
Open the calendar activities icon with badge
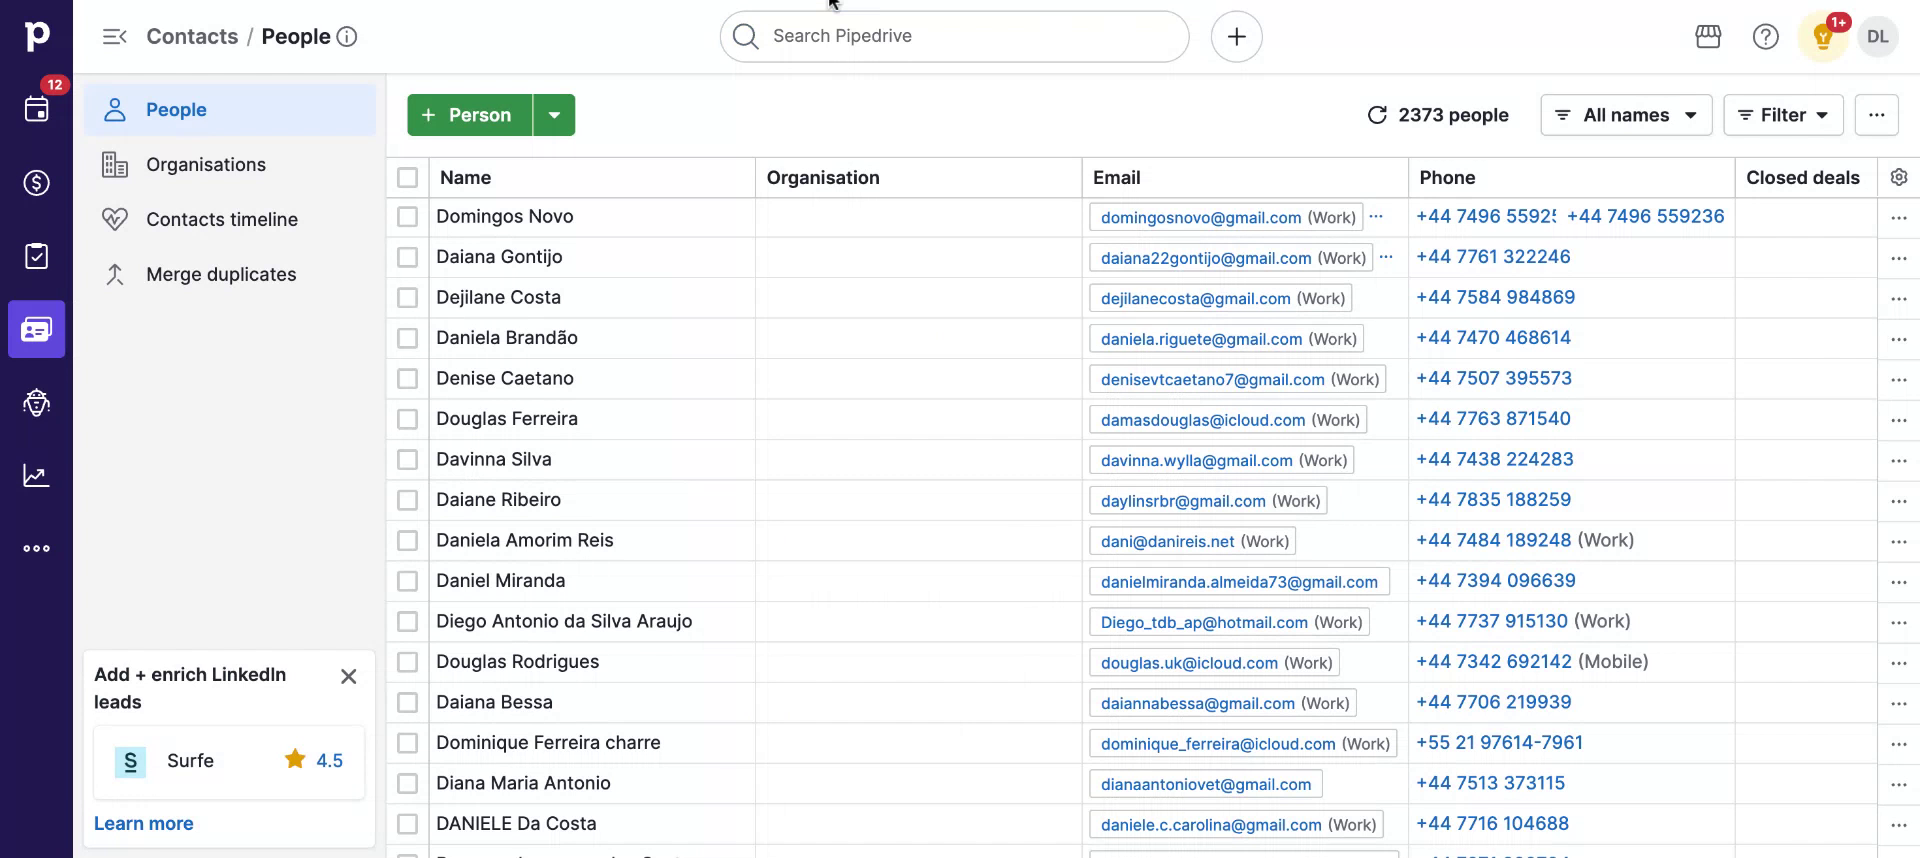click(36, 109)
